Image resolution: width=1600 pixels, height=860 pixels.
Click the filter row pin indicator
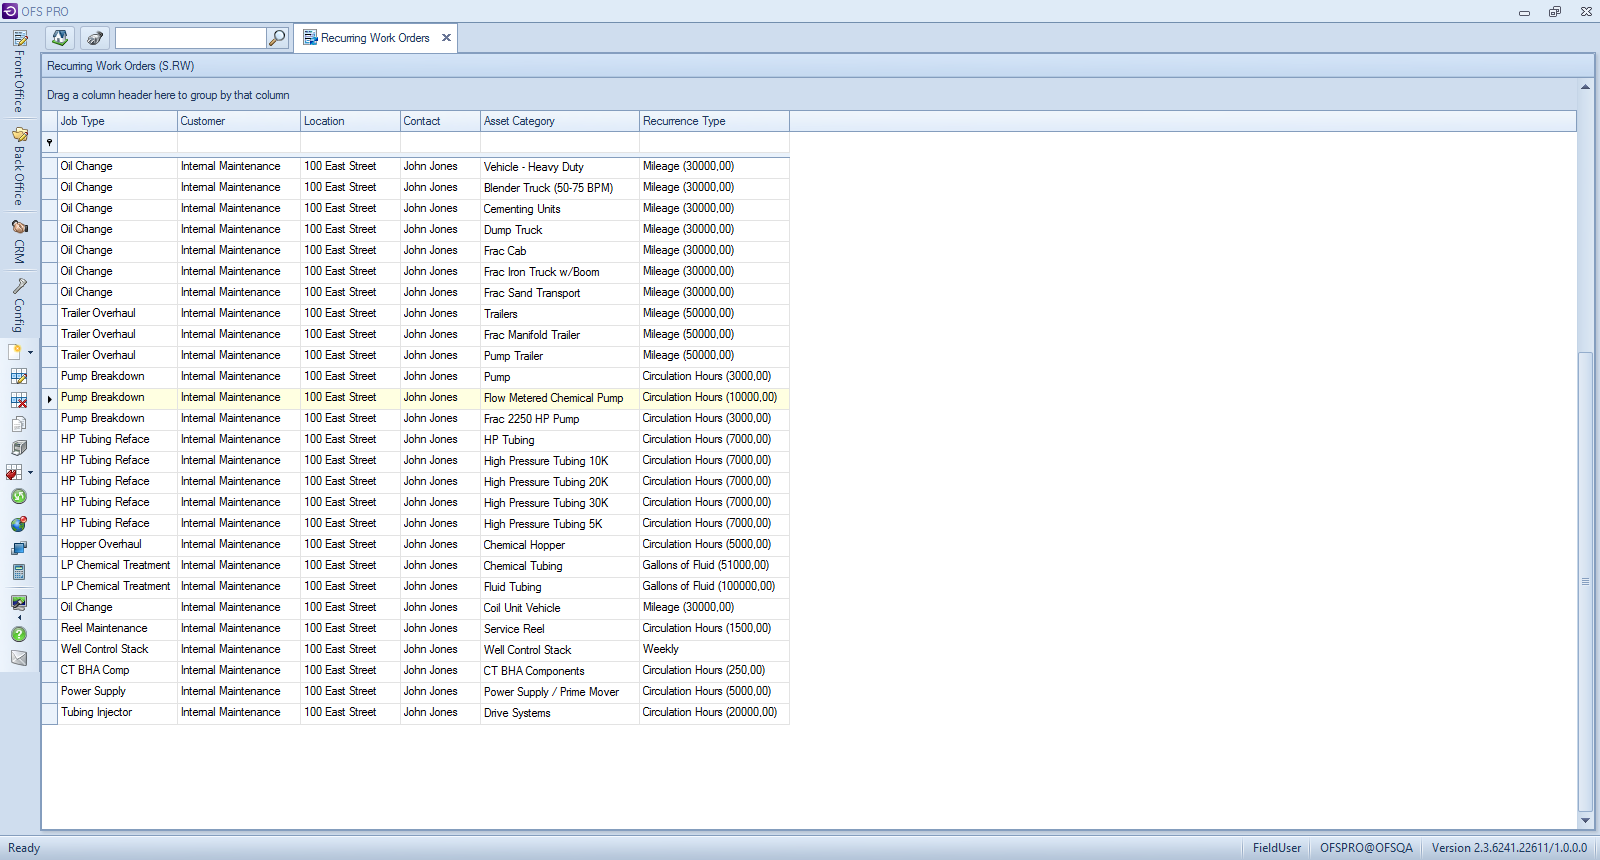pyautogui.click(x=49, y=143)
